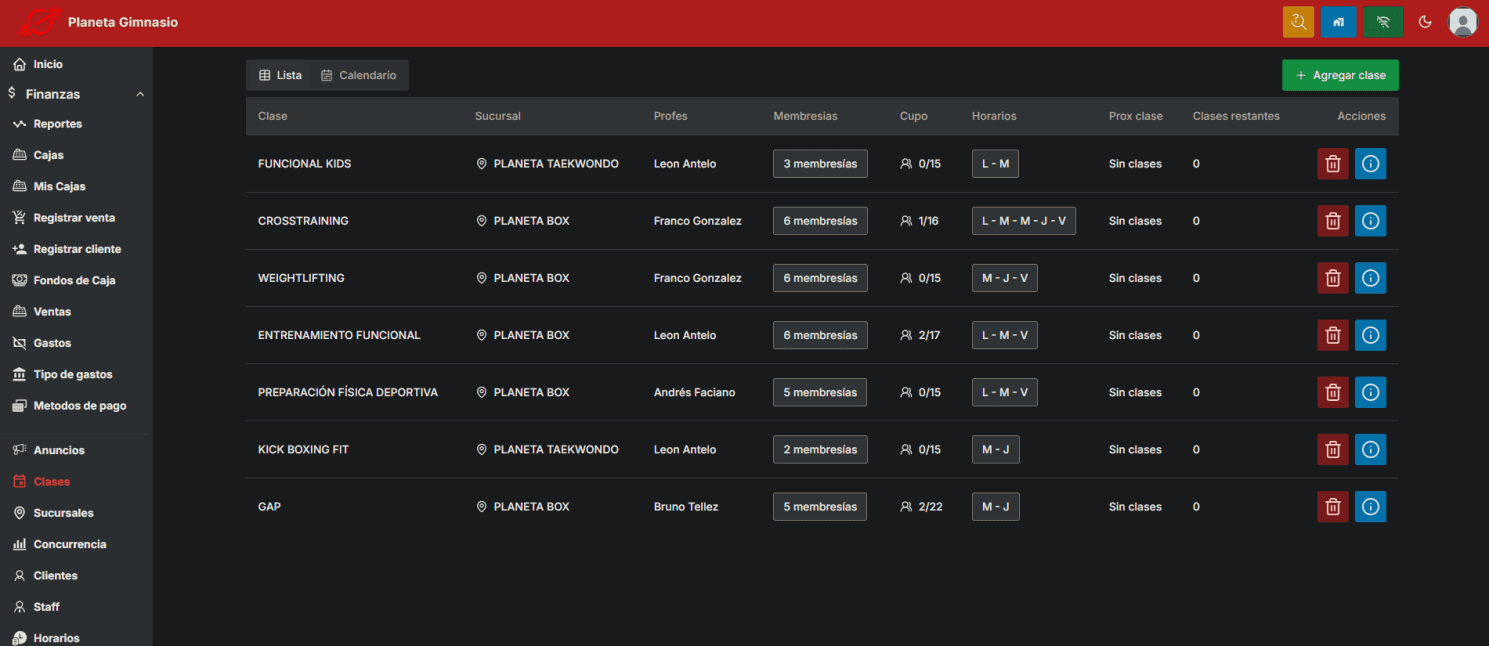Click the Planeta Gimnasio logo
Viewport: 1489px width, 646px height.
[40, 22]
